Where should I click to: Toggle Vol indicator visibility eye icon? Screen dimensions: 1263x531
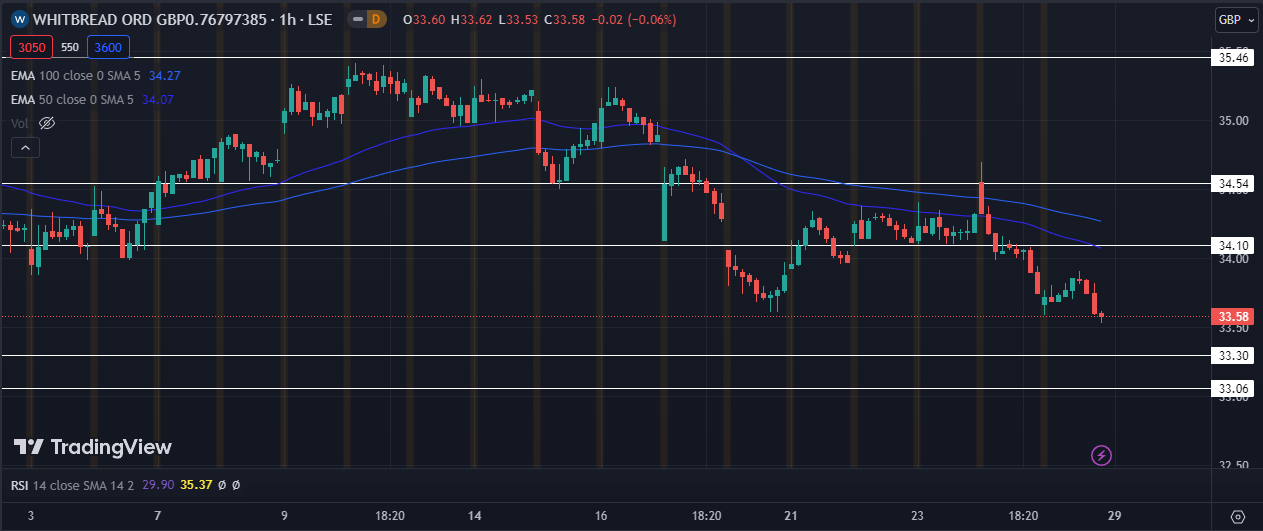tap(46, 123)
